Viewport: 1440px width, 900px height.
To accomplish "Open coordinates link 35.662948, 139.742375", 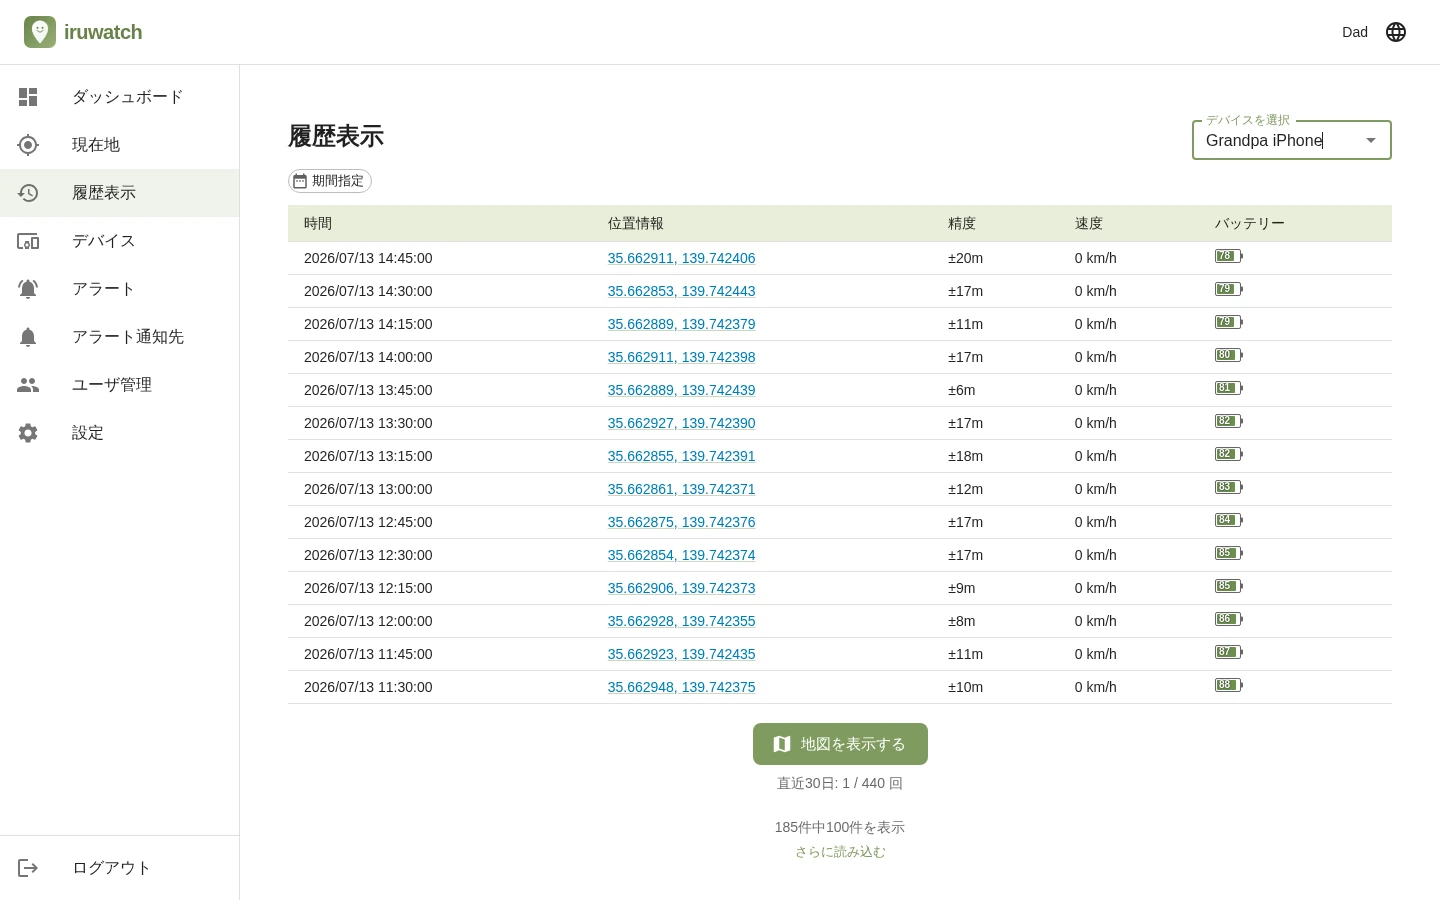I will point(682,687).
